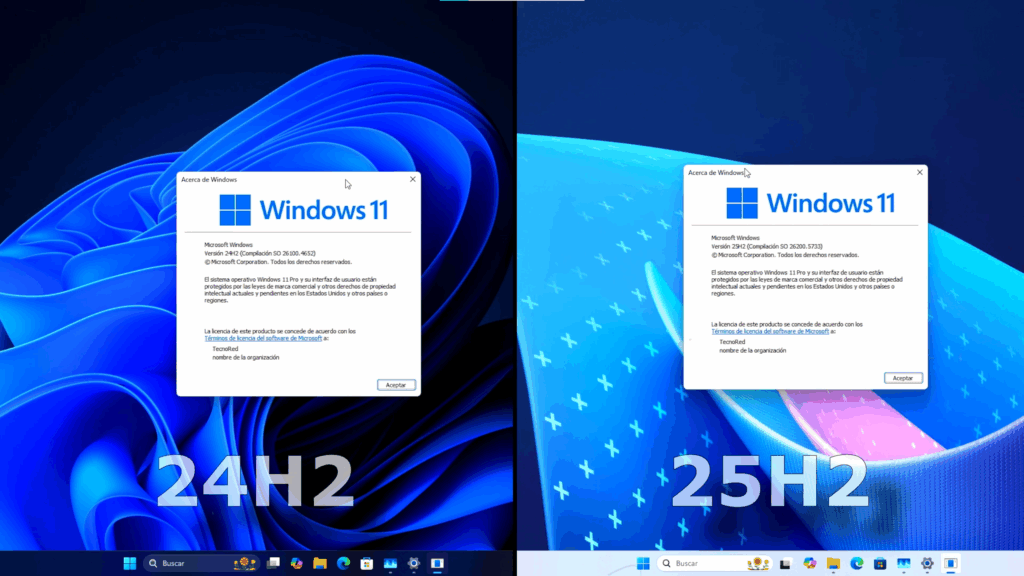Click the TecnoRed name in the 25H2 dialog
1024x576 pixels.
pyautogui.click(x=732, y=342)
